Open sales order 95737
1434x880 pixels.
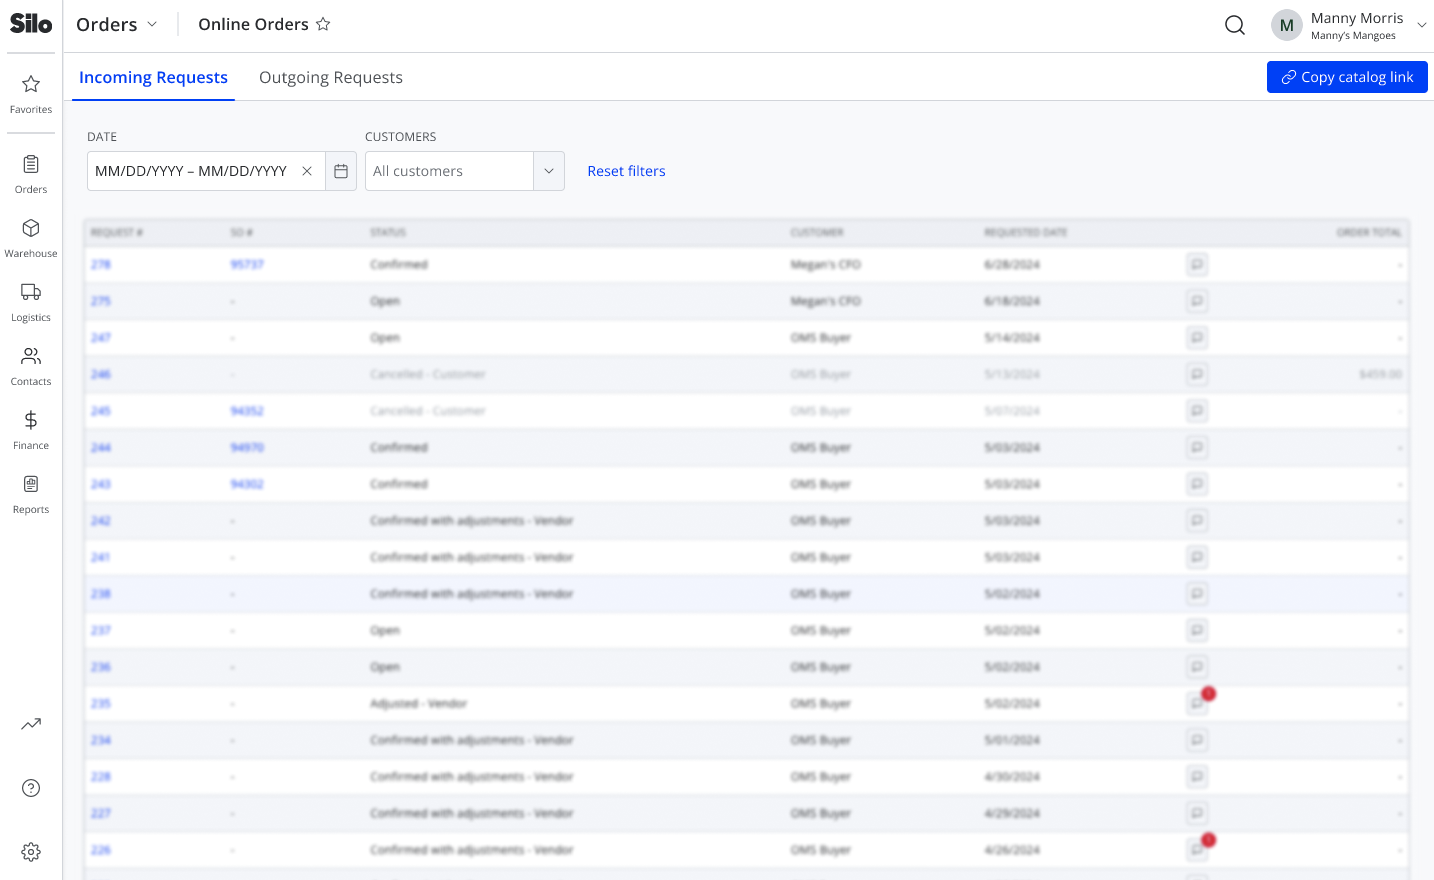(x=247, y=264)
